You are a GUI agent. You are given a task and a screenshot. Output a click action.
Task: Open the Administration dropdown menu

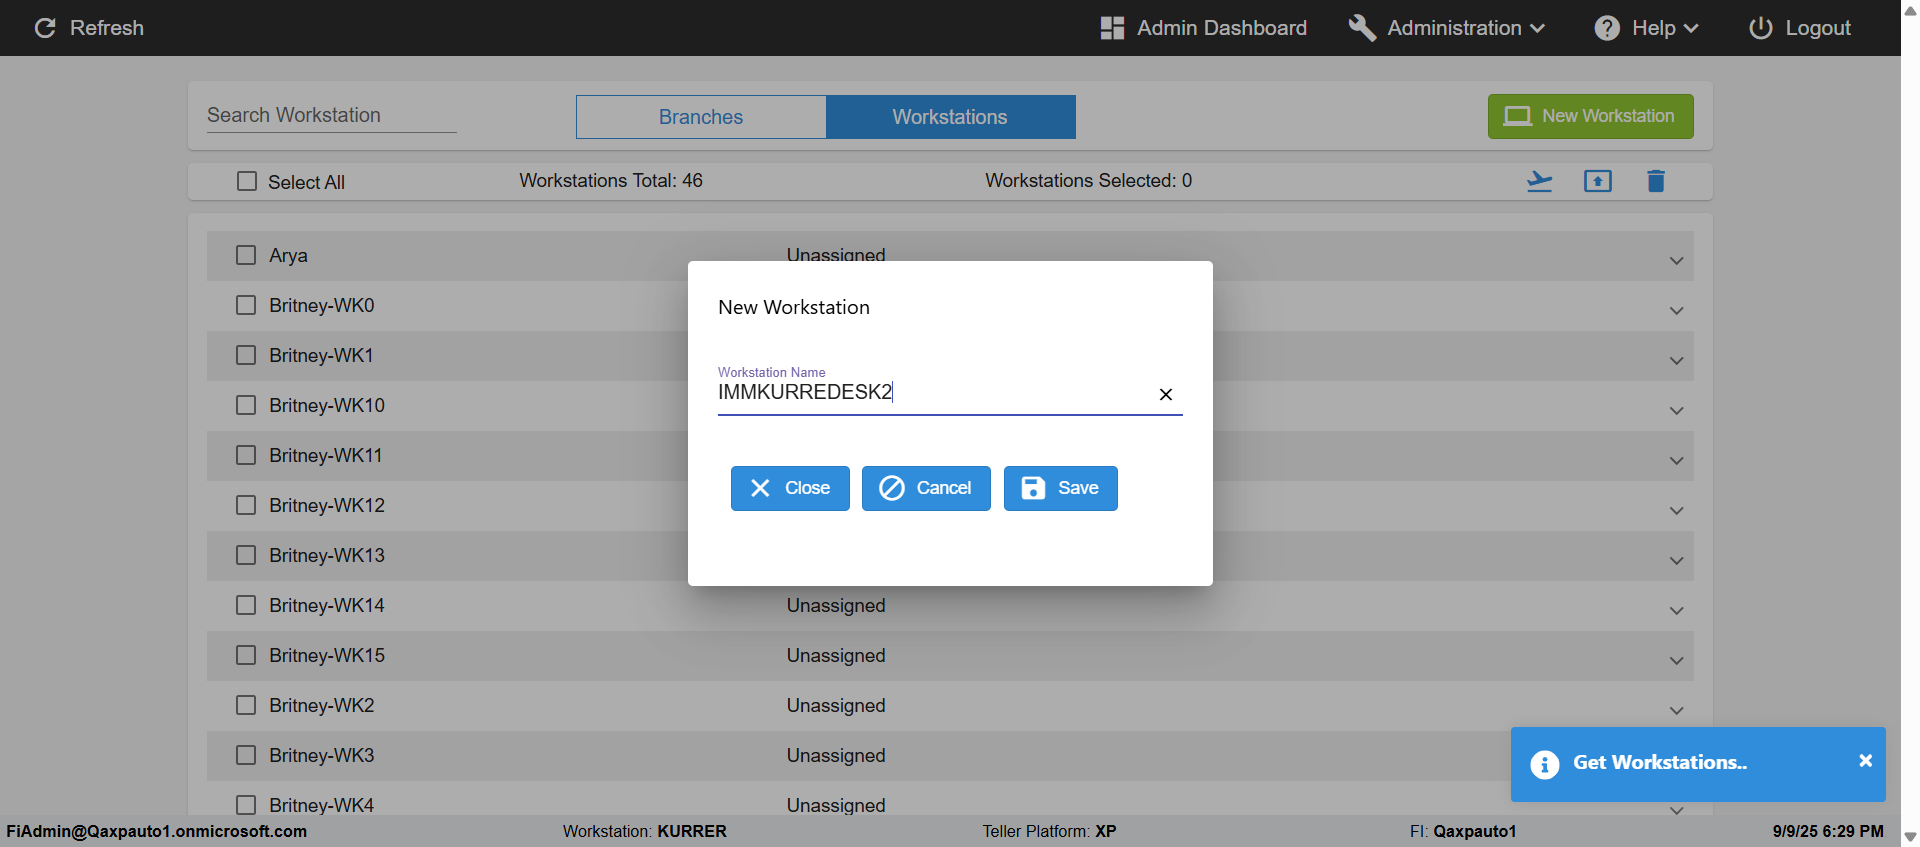coord(1453,28)
